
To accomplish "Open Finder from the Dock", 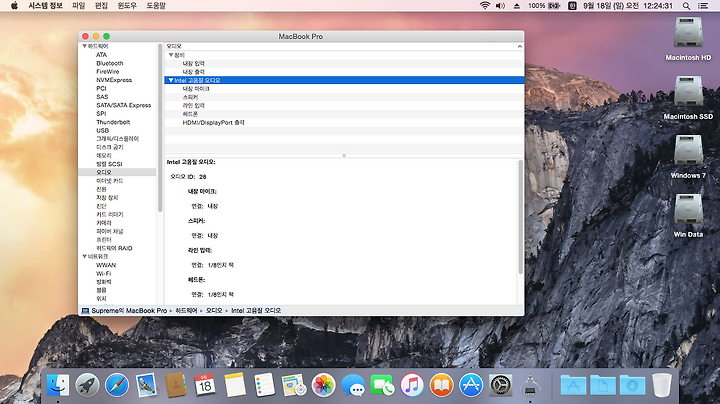I will (x=58, y=385).
